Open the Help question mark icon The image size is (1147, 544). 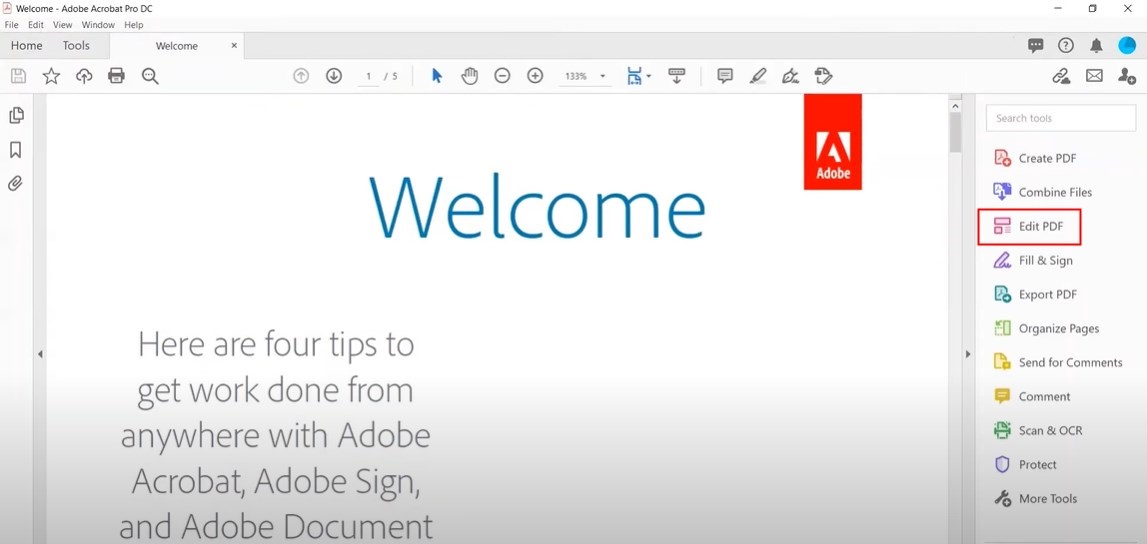pyautogui.click(x=1066, y=45)
